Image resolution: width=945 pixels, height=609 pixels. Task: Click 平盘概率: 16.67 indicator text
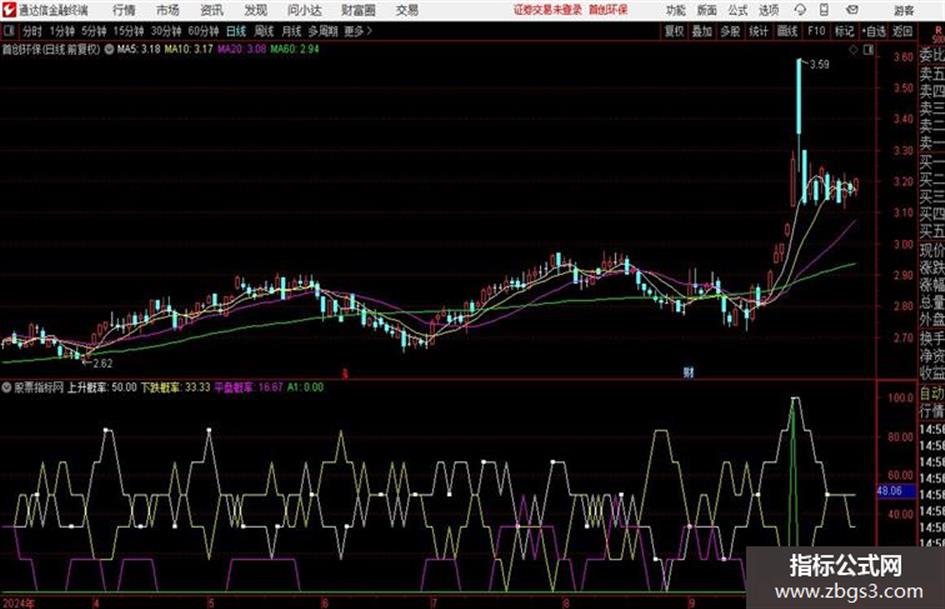[248, 388]
